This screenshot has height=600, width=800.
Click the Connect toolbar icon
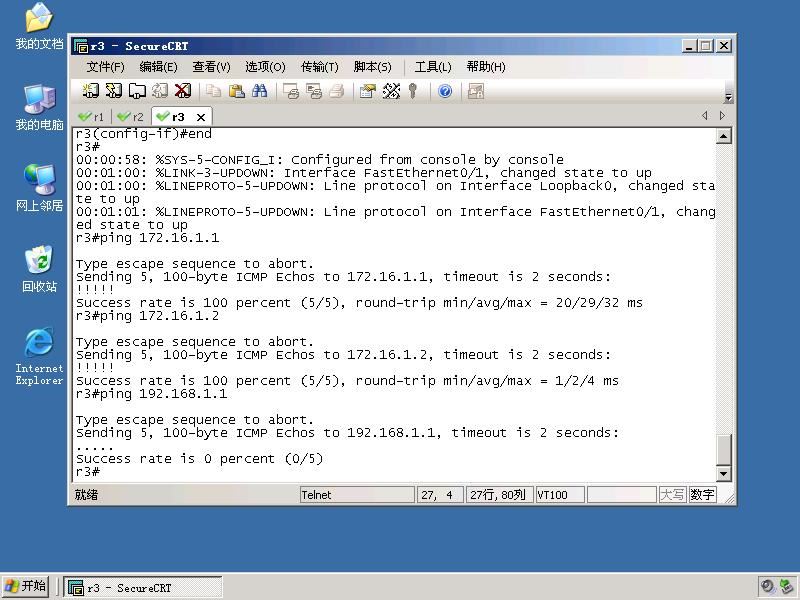point(90,91)
